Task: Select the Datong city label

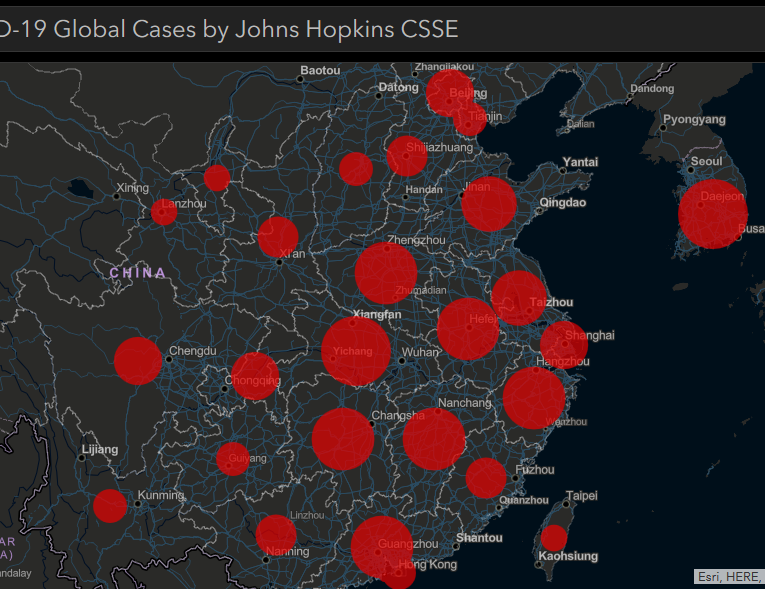Action: pos(399,87)
